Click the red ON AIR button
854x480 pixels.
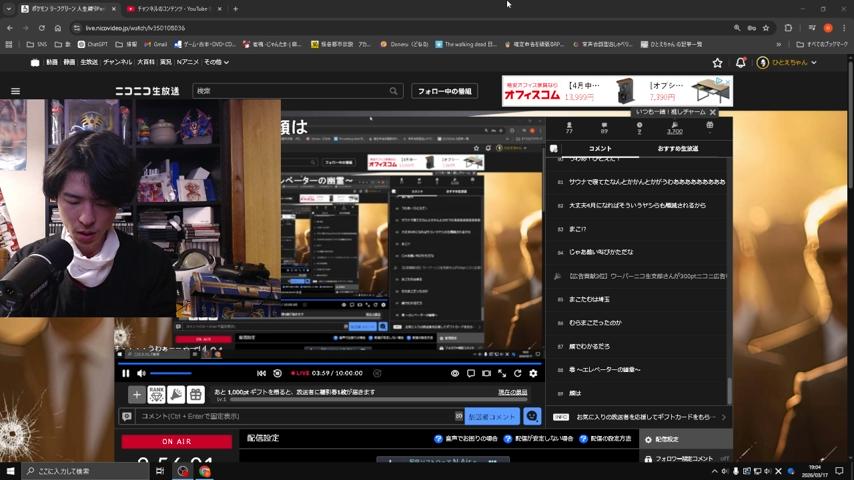pos(176,441)
